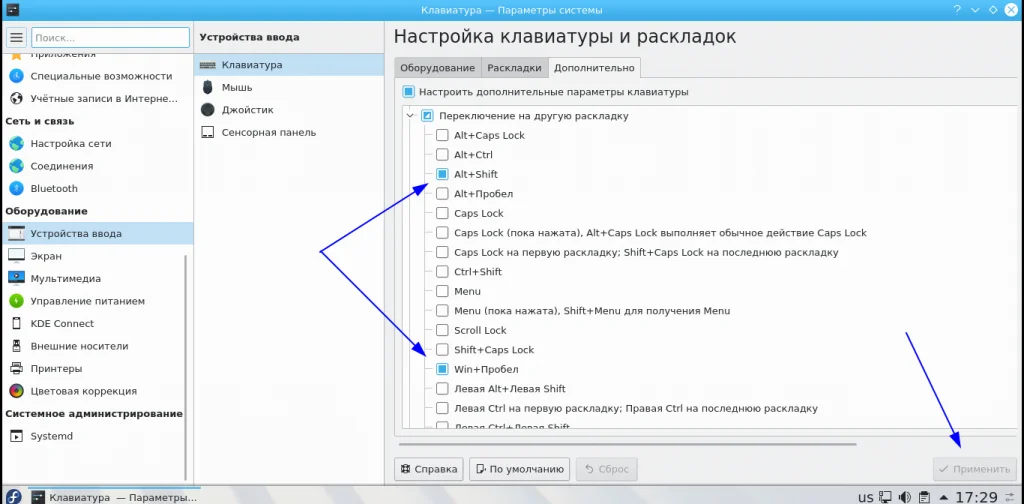
Task: Enable the Ctrl+Shift layout switch option
Action: point(442,272)
